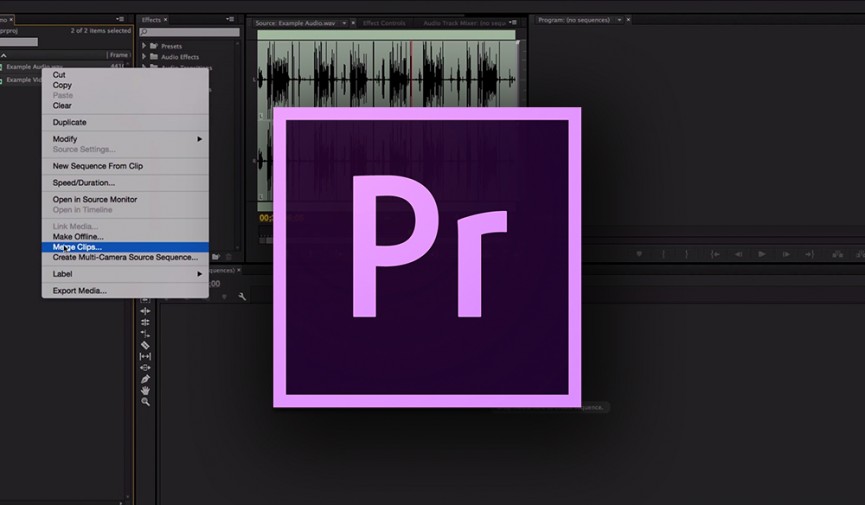Viewport: 865px width, 505px height.
Task: Switch to the Effects tab
Action: [x=151, y=20]
